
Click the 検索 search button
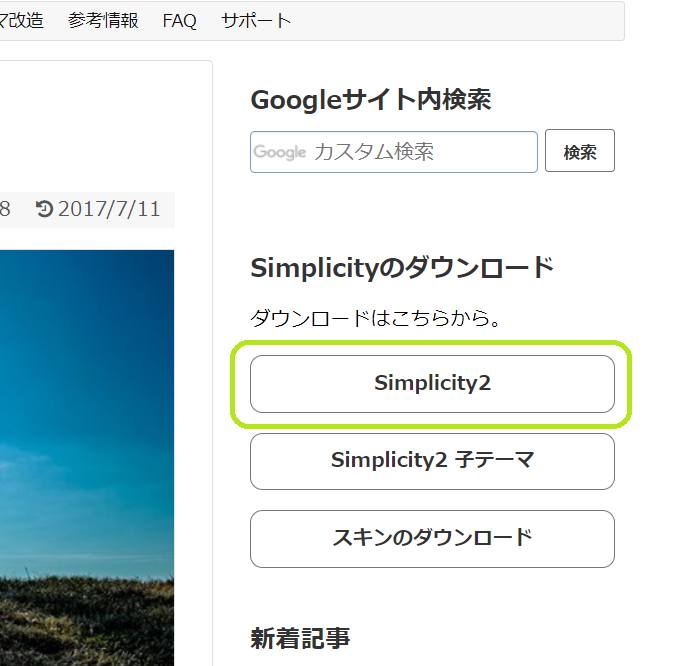pos(580,151)
